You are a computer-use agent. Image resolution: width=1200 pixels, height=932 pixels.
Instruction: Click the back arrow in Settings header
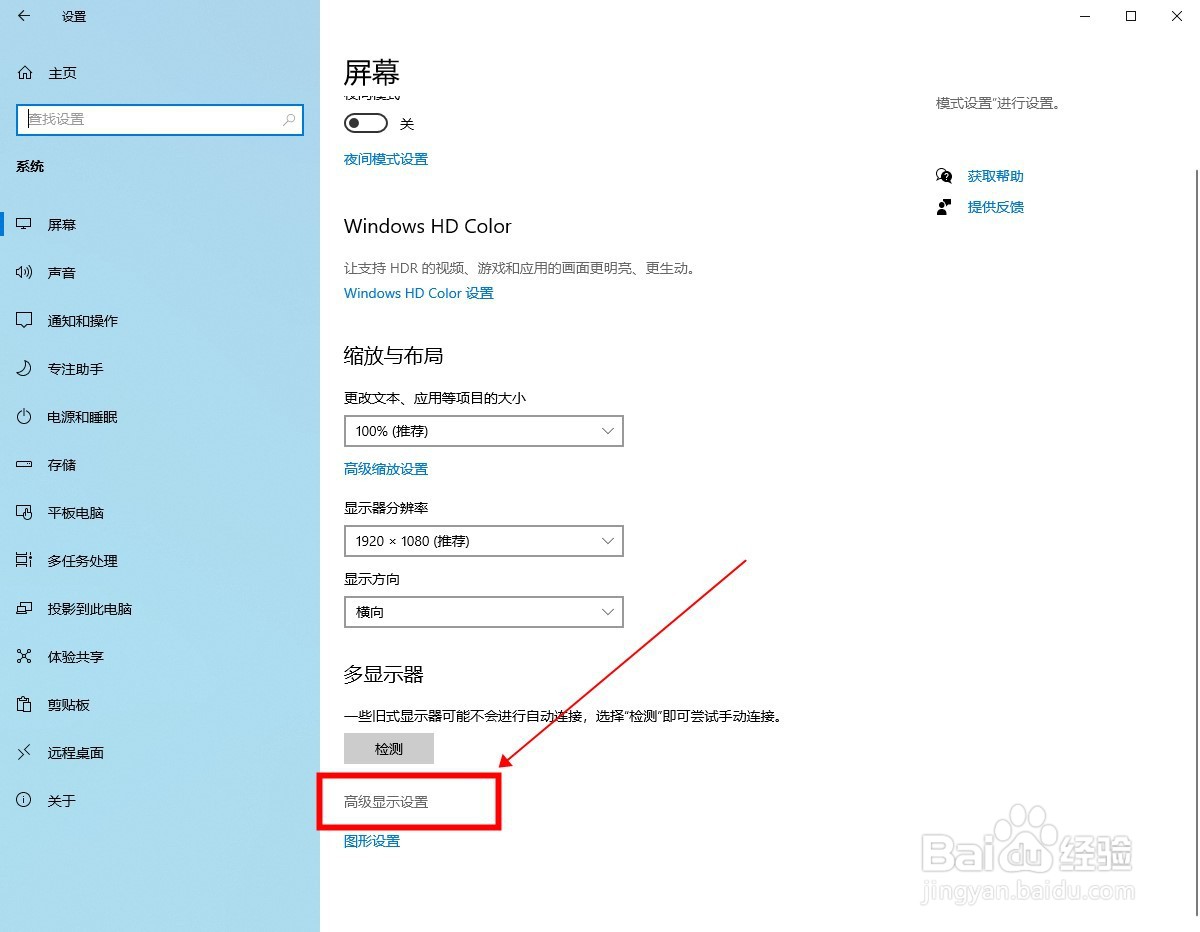click(x=24, y=16)
